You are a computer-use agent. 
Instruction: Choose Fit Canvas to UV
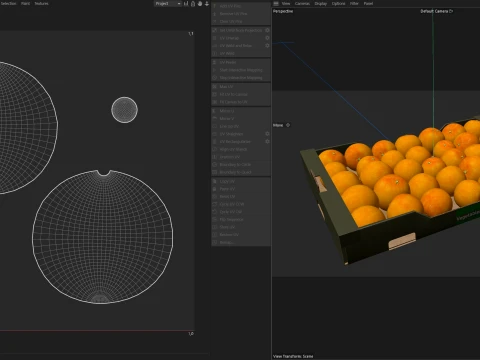click(x=241, y=102)
